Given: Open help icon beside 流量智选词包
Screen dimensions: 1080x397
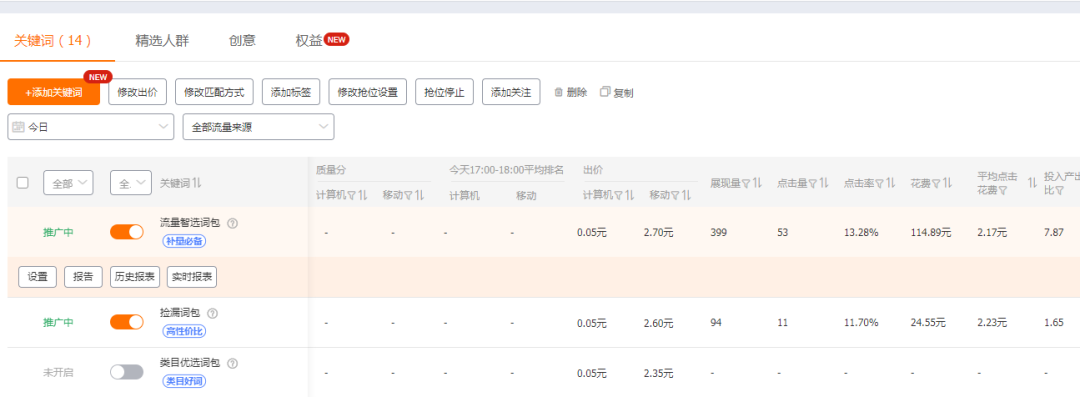Looking at the screenshot, I should (x=232, y=223).
